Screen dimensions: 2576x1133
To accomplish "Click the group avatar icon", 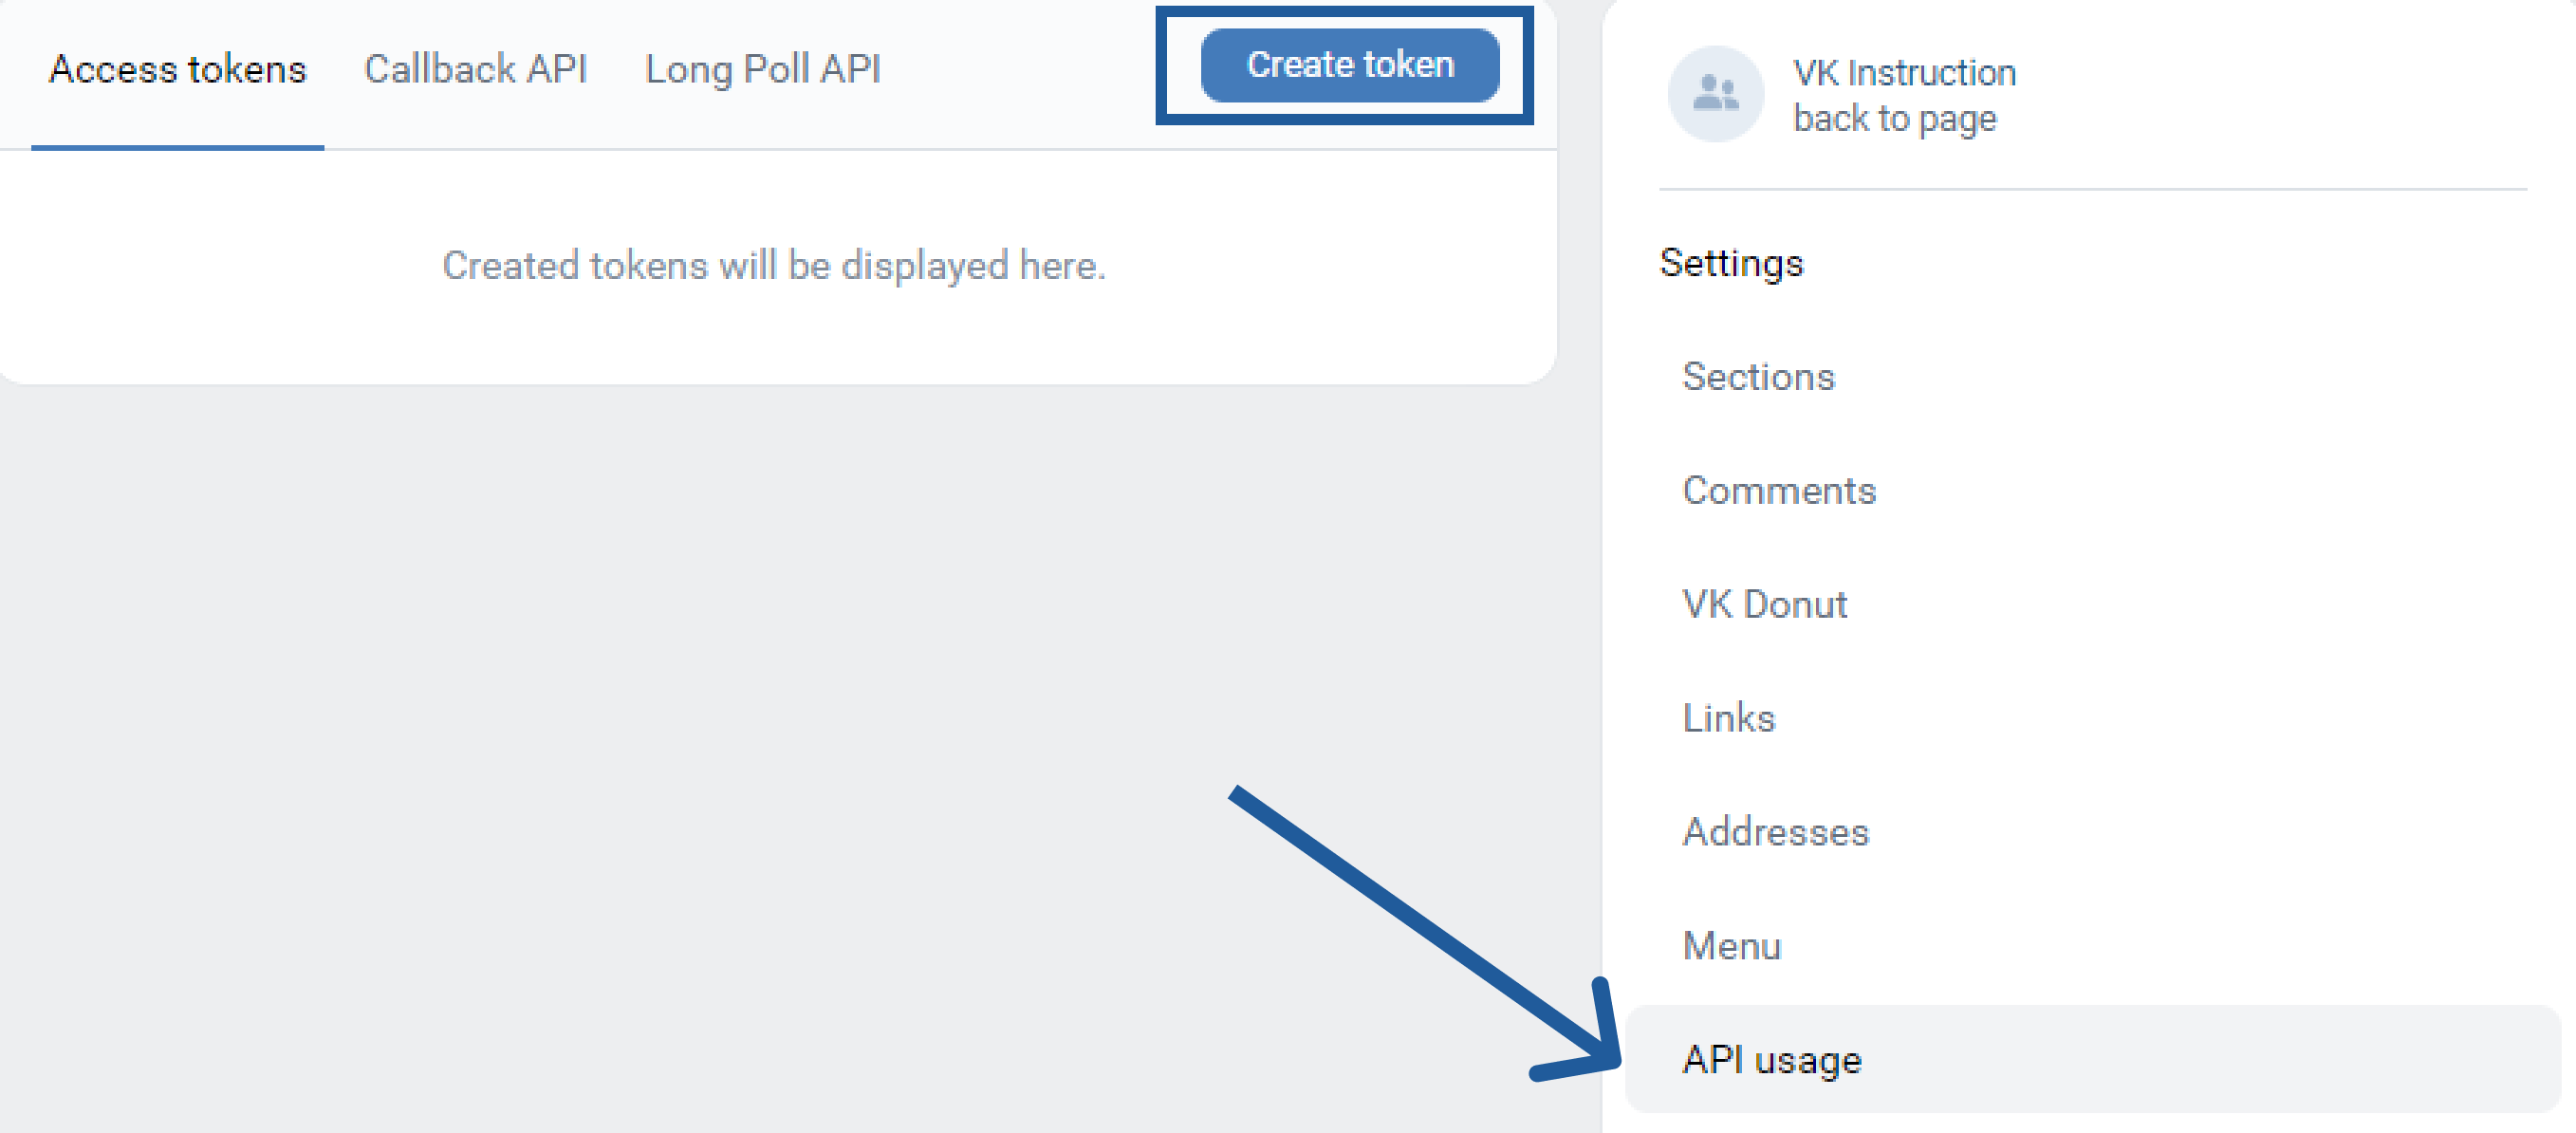I will (1716, 94).
